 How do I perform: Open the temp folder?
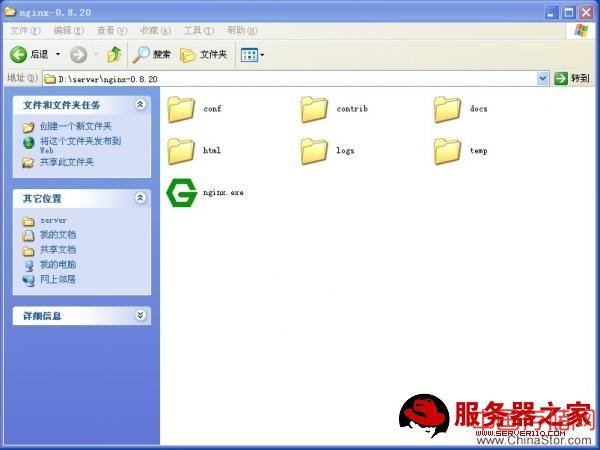click(x=447, y=150)
